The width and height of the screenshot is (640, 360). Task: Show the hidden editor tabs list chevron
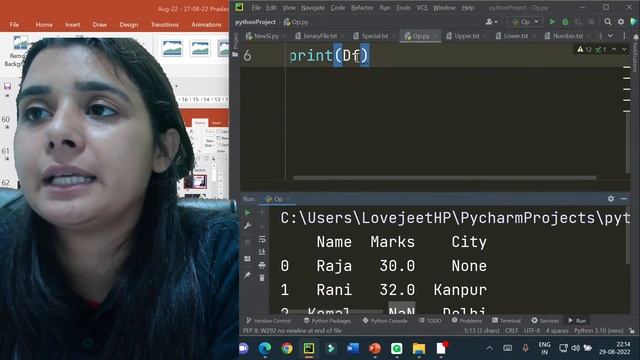(x=610, y=36)
